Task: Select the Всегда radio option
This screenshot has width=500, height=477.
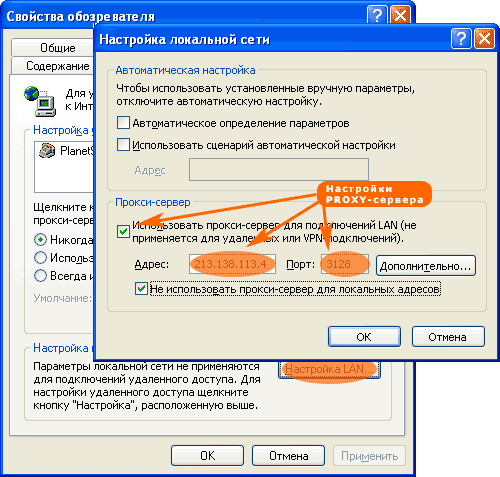Action: coord(40,276)
